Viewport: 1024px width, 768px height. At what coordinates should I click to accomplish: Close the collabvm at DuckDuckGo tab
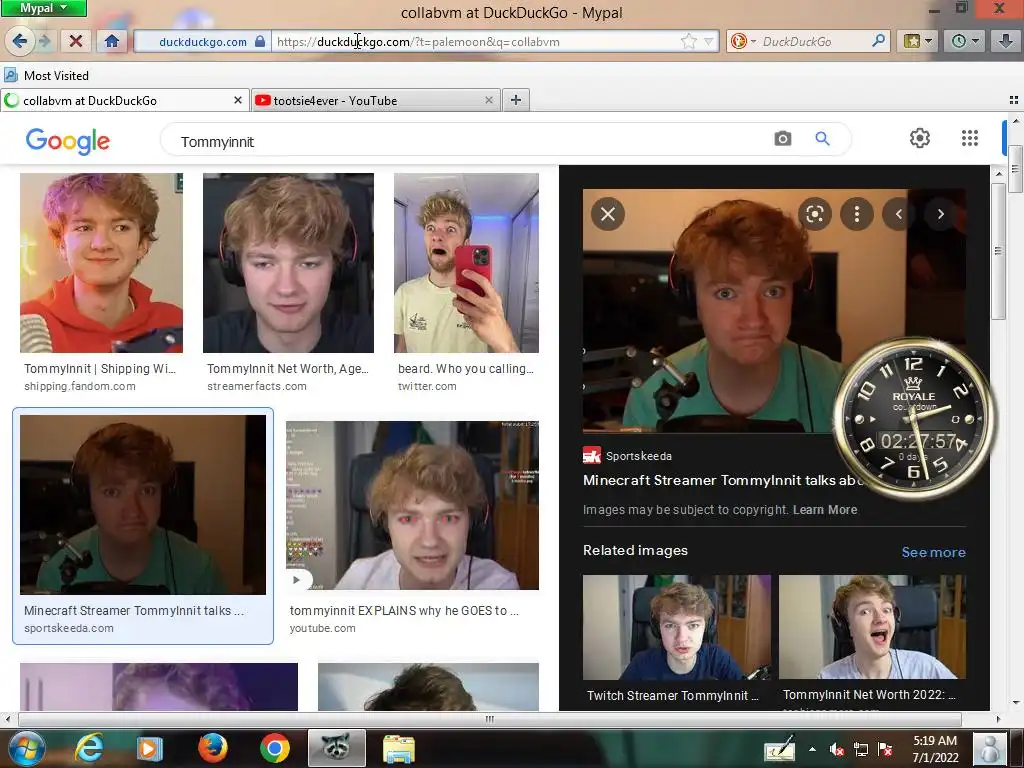[238, 100]
